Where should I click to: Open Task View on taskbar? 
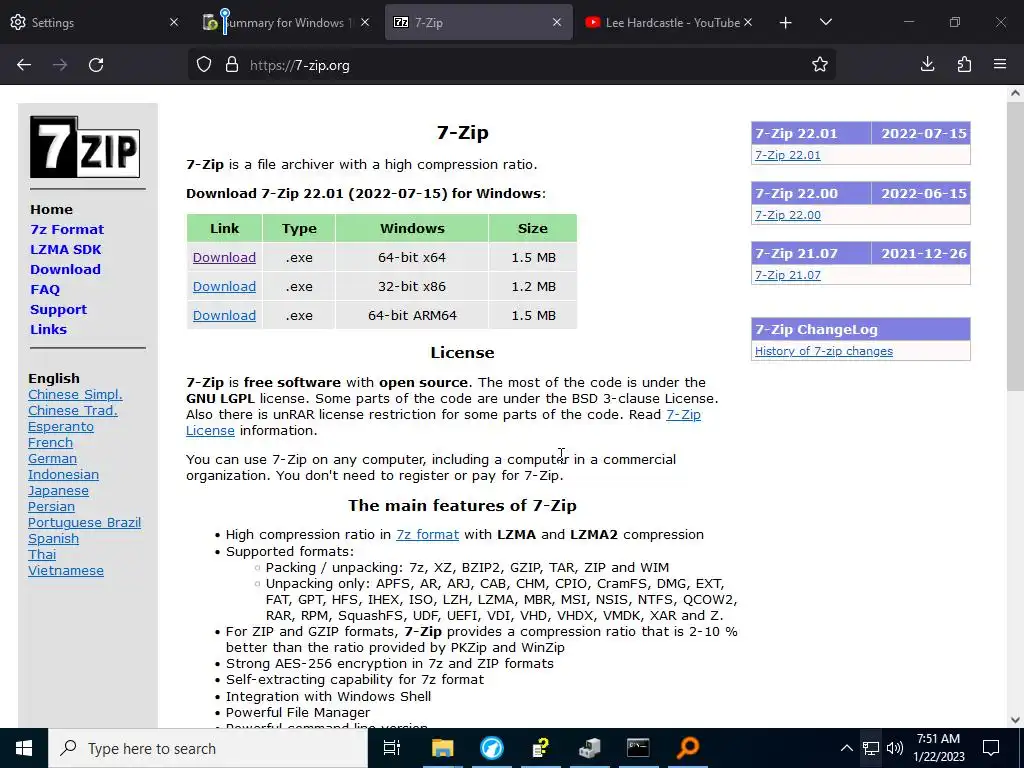(392, 748)
